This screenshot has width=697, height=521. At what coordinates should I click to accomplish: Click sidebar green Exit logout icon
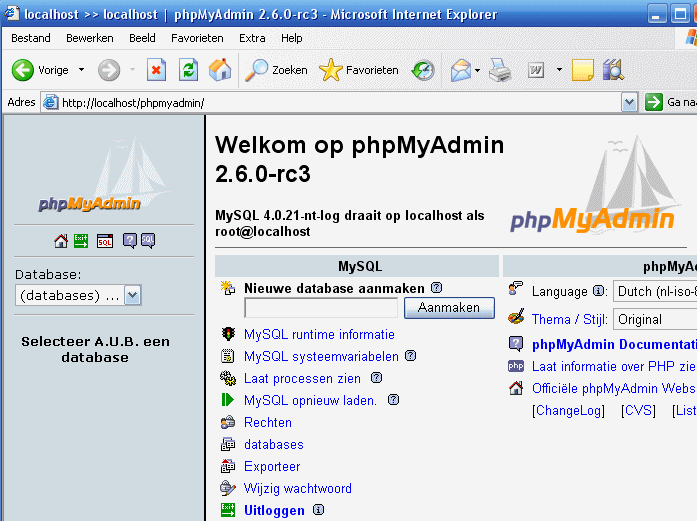point(81,241)
